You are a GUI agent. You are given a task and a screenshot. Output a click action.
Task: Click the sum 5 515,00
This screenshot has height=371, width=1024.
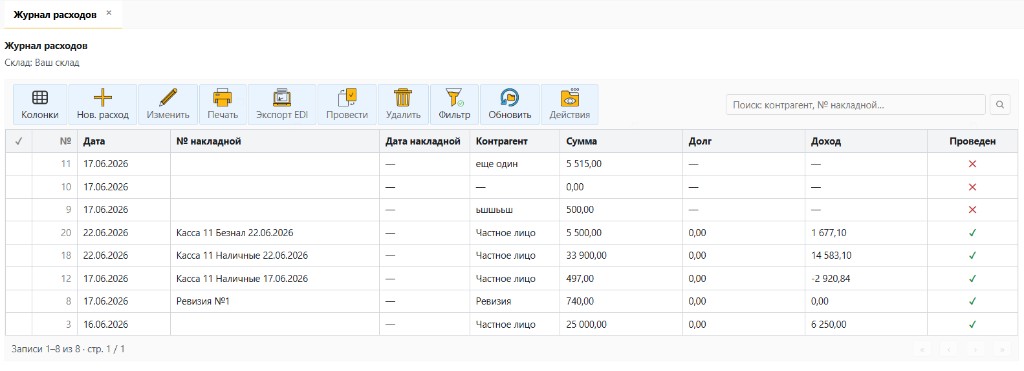[584, 164]
